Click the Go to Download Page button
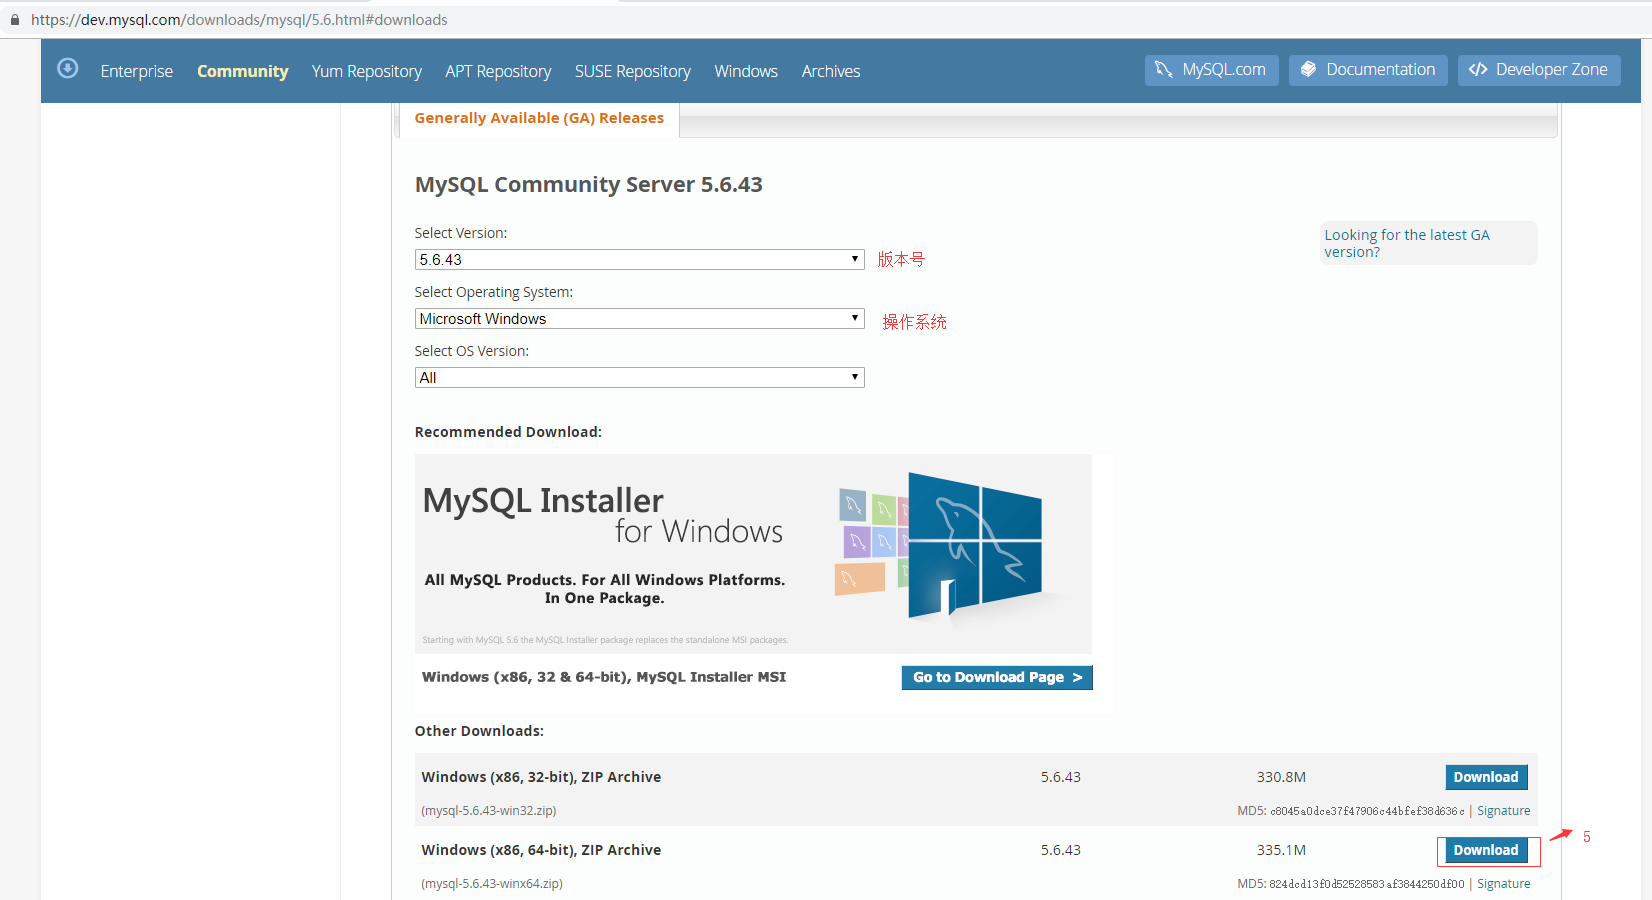The height and width of the screenshot is (900, 1652). (x=997, y=677)
